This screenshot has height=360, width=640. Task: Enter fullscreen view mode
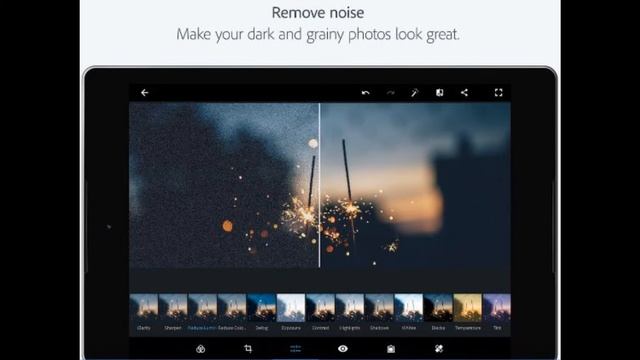(x=498, y=93)
